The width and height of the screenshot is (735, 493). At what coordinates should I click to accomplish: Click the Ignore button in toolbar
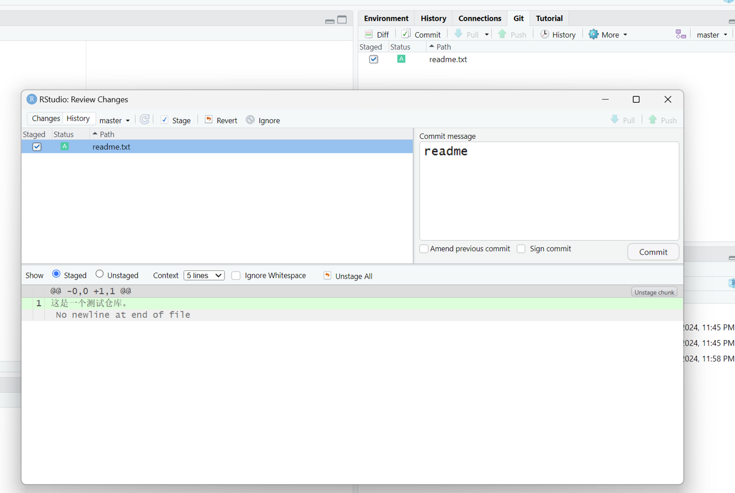(x=263, y=120)
